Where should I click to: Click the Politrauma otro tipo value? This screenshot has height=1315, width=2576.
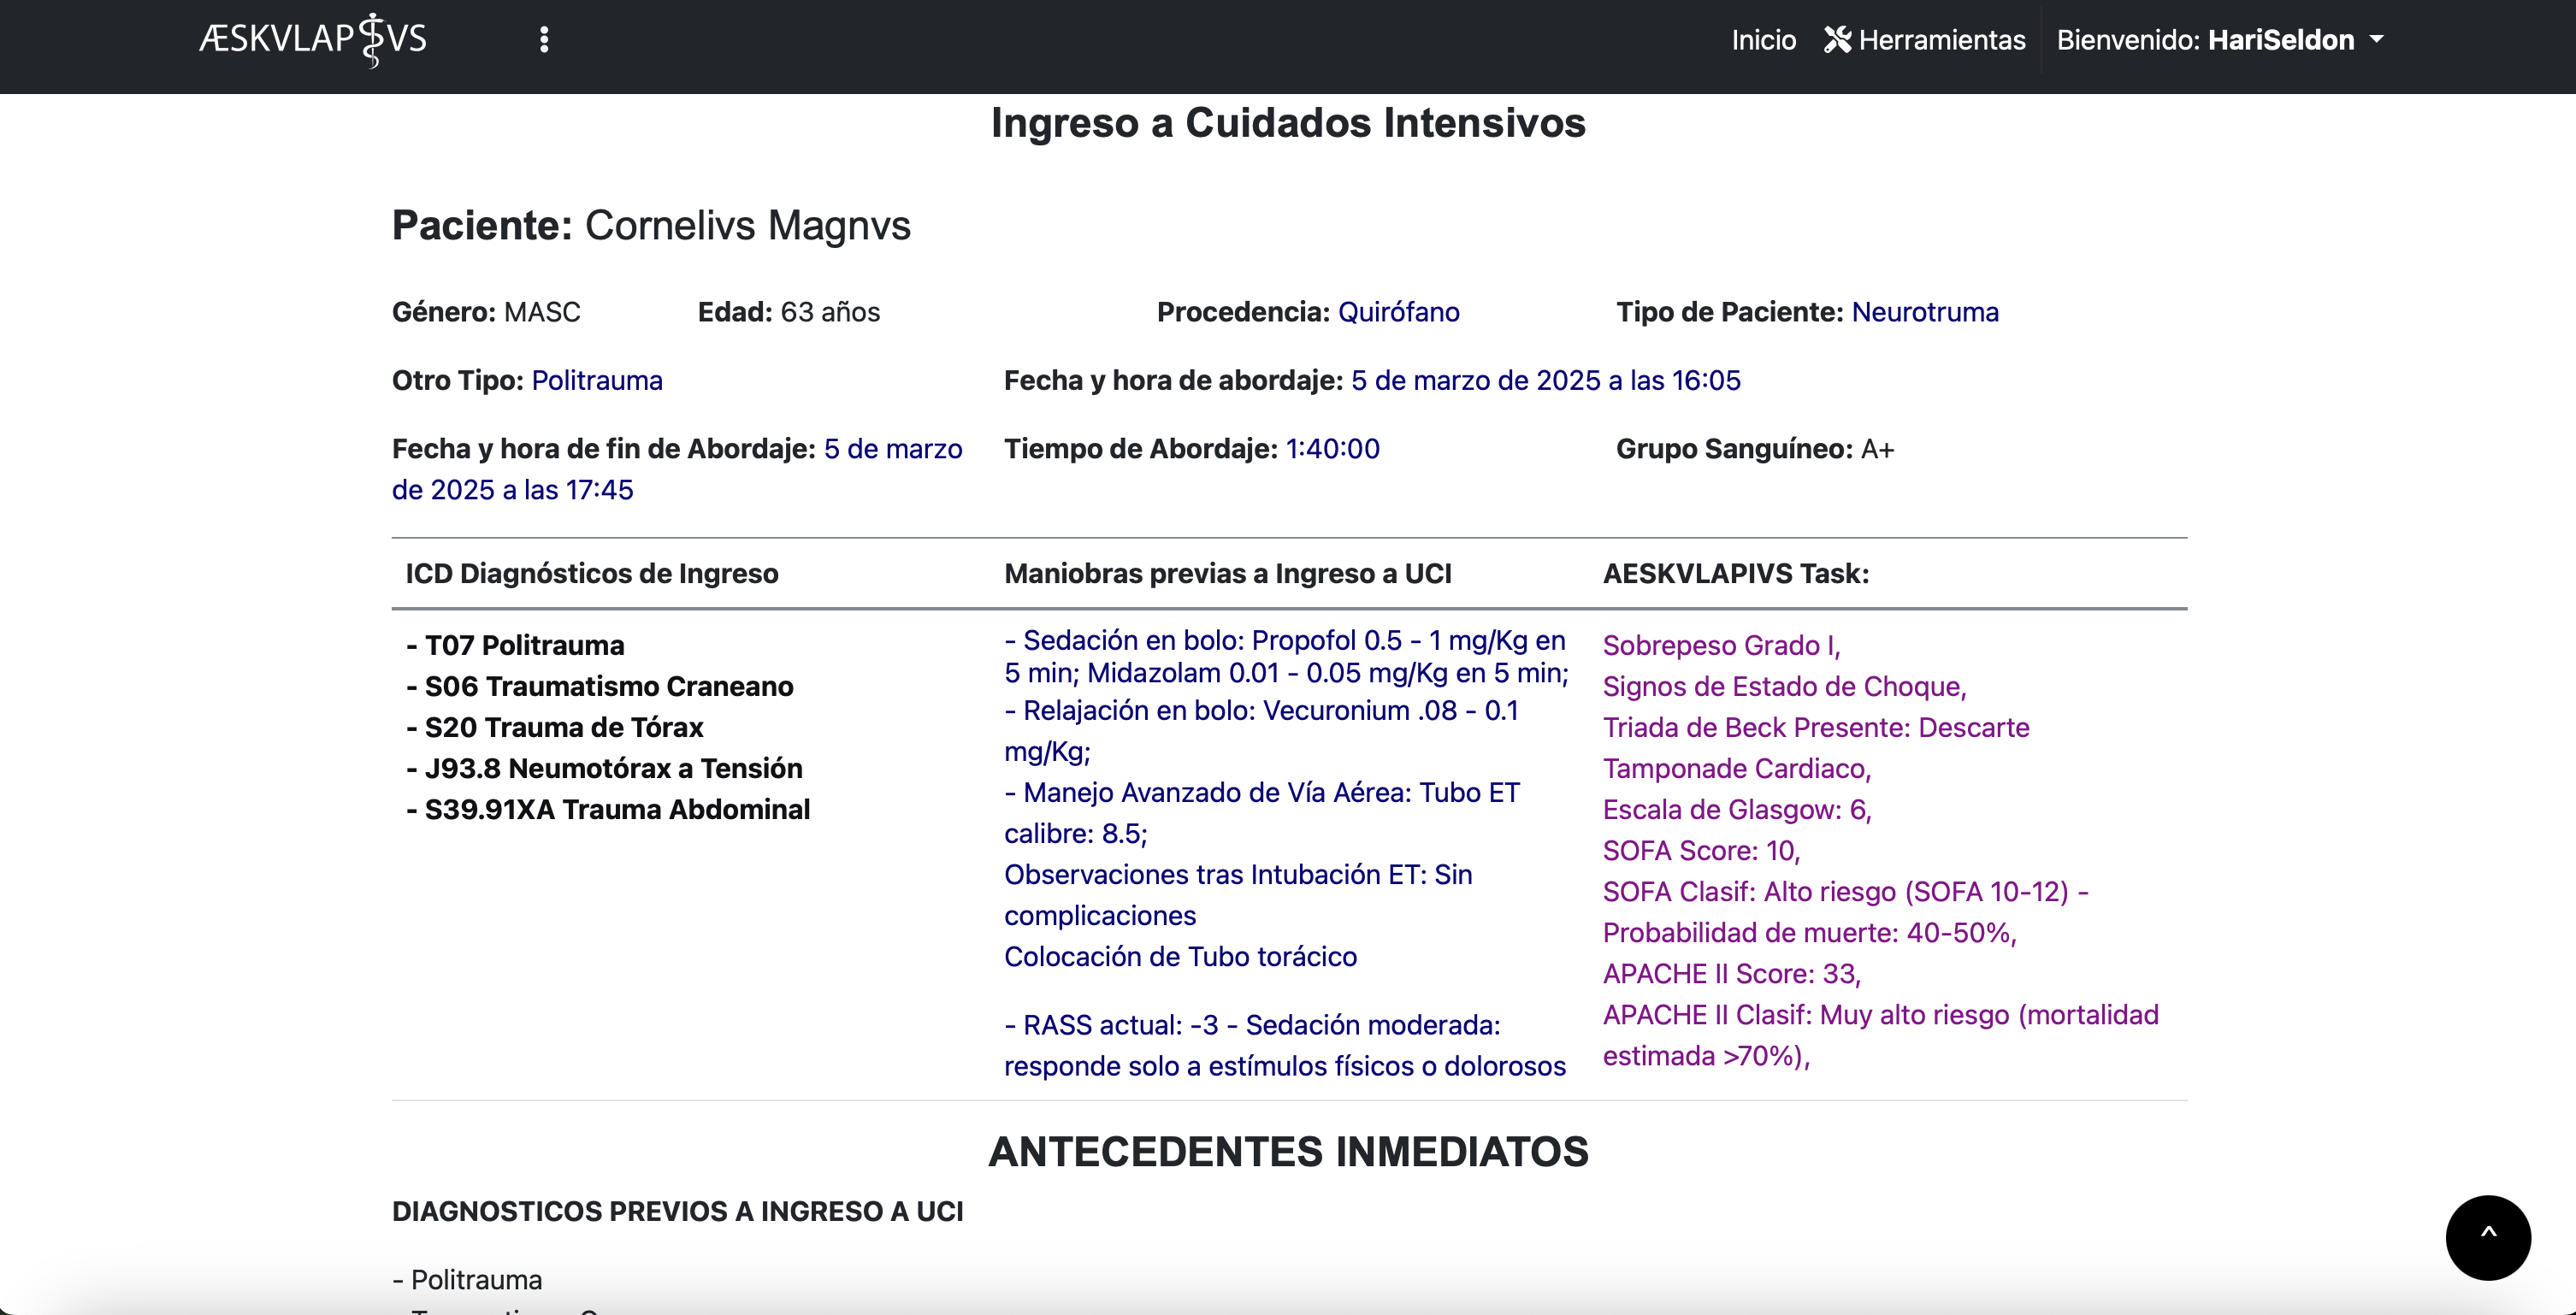596,380
